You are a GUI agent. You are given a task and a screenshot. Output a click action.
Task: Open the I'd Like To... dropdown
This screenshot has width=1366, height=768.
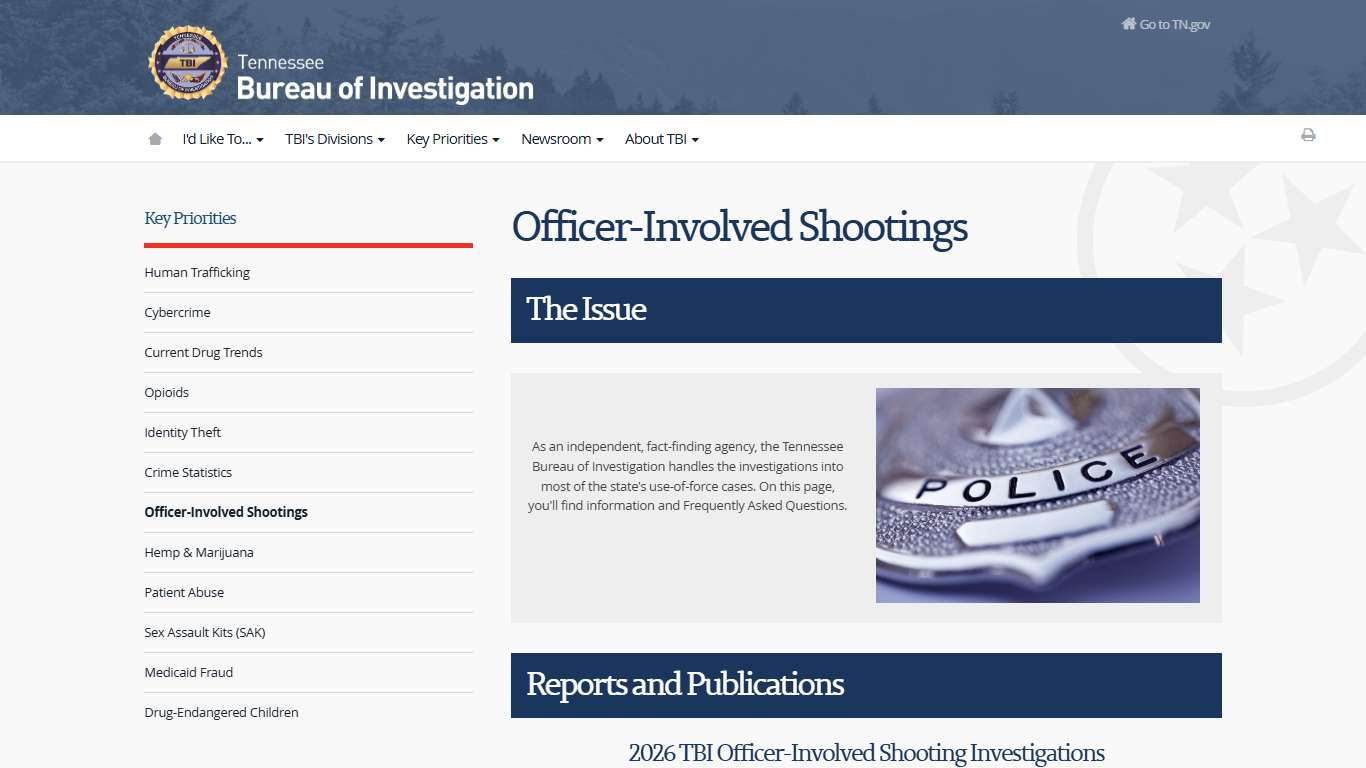coord(222,139)
